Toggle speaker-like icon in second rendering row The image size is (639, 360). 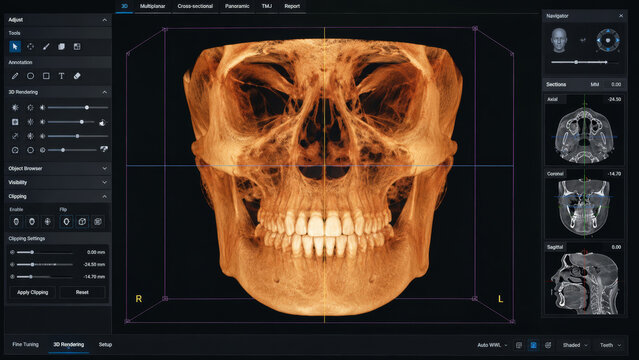(x=43, y=122)
